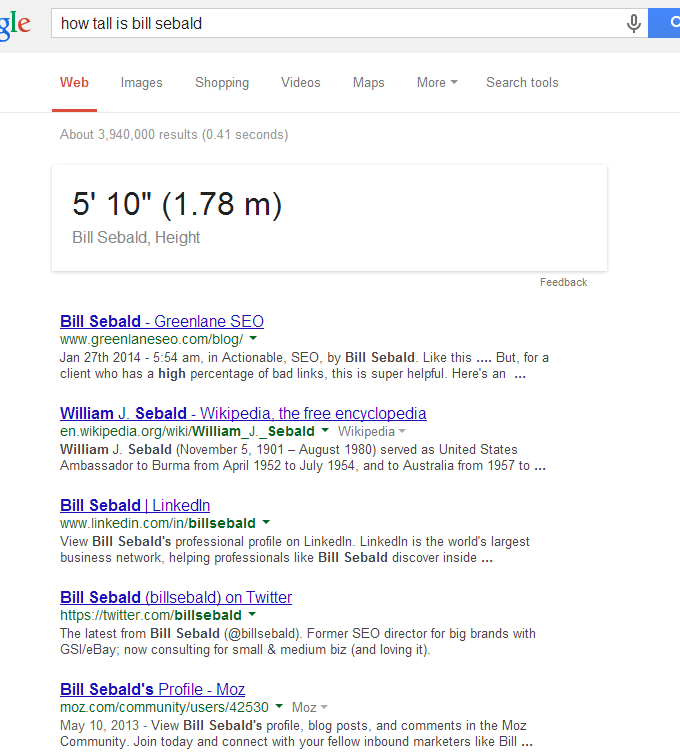
Task: Open Search tools
Action: [522, 82]
